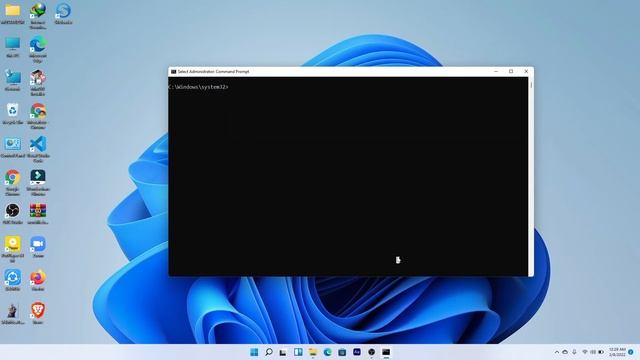Open the round black app on the taskbar
This screenshot has height=360, width=640.
371,352
